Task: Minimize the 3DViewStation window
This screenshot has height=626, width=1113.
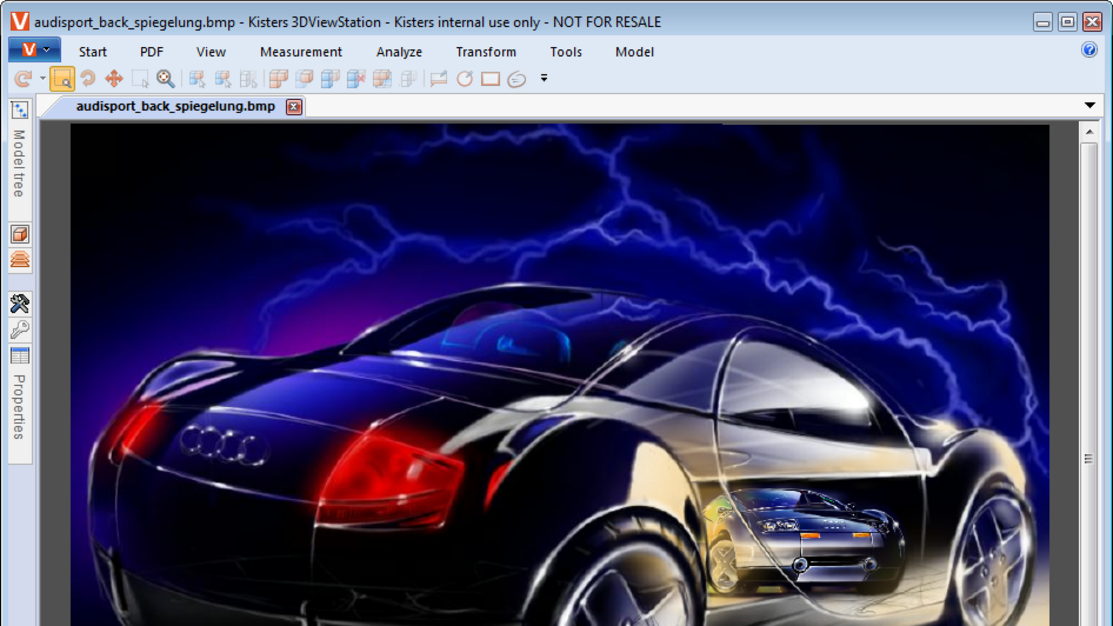Action: [x=1043, y=22]
